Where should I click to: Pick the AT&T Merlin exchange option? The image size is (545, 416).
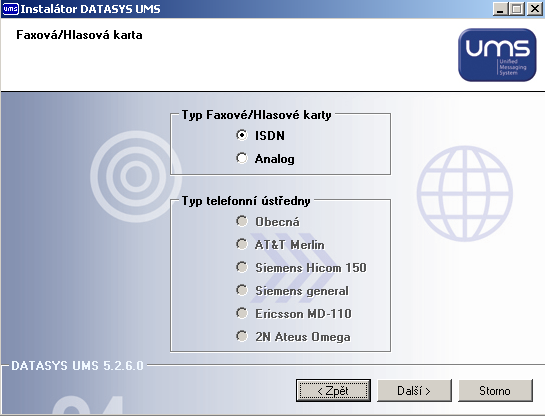point(242,244)
